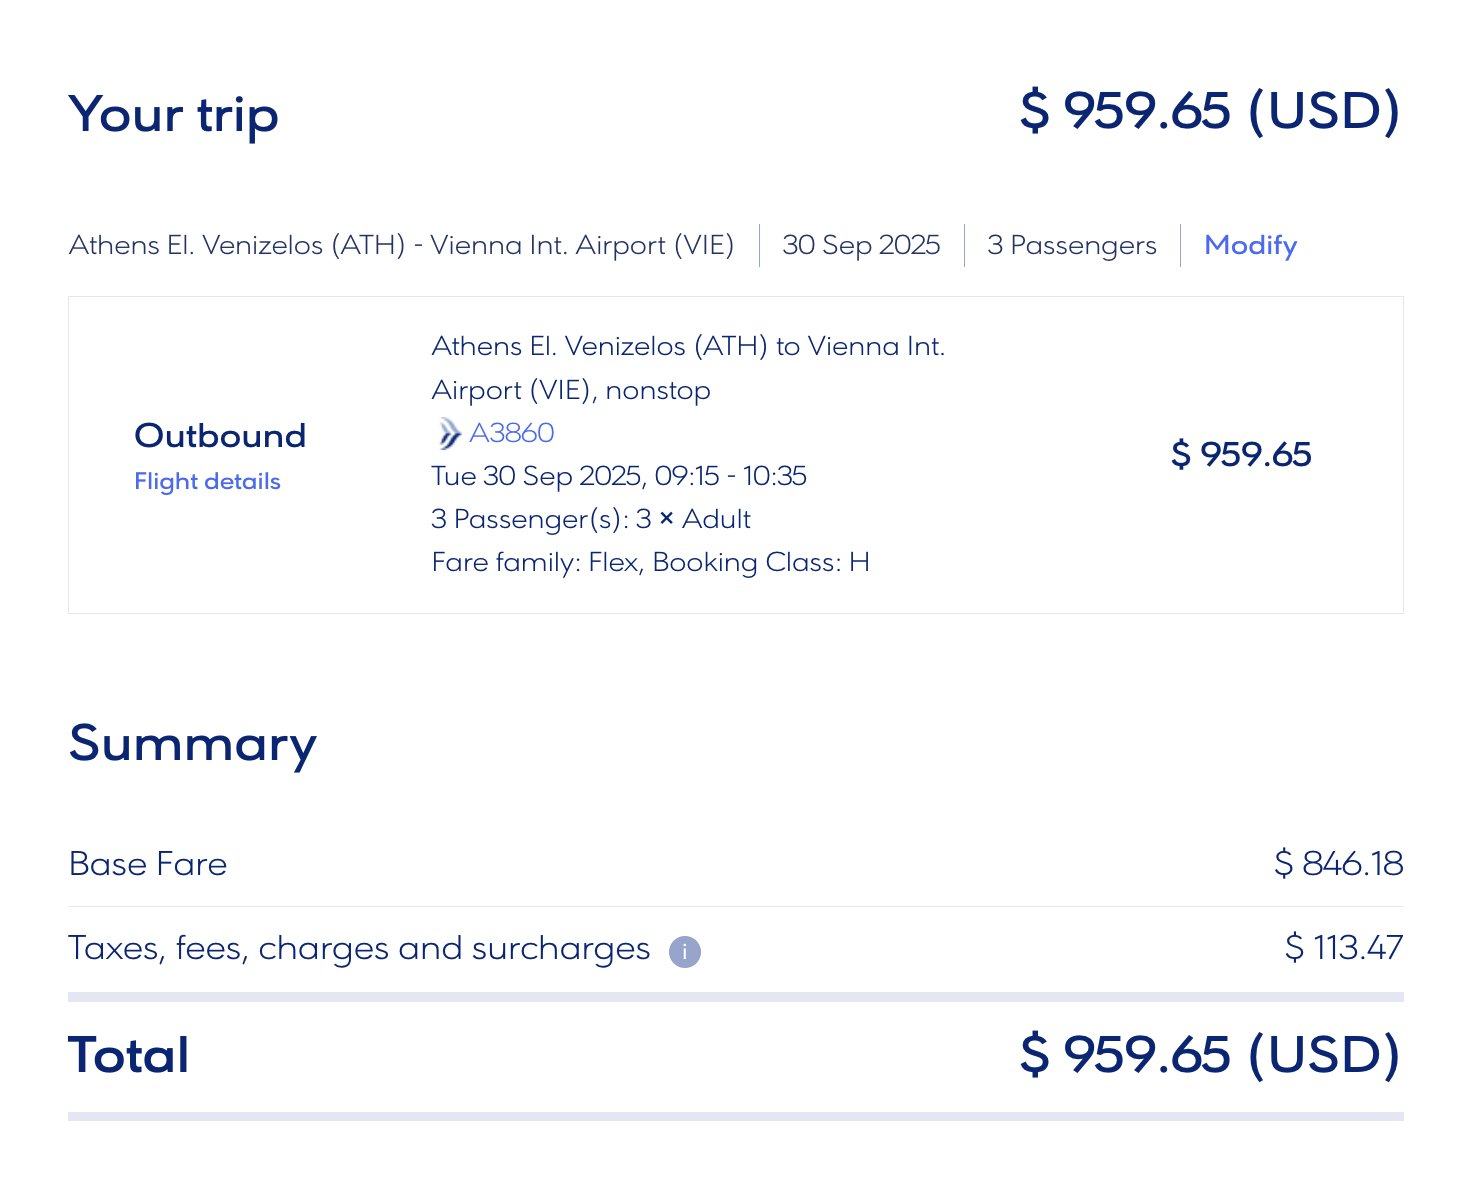Click the Base Fare label
The width and height of the screenshot is (1482, 1202).
[148, 864]
